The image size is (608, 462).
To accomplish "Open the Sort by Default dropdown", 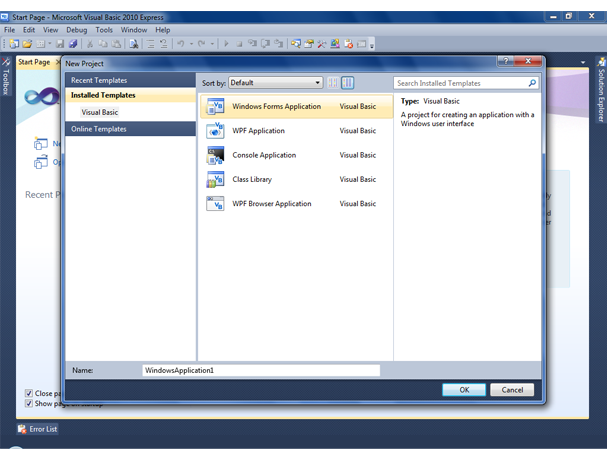I will [x=275, y=83].
